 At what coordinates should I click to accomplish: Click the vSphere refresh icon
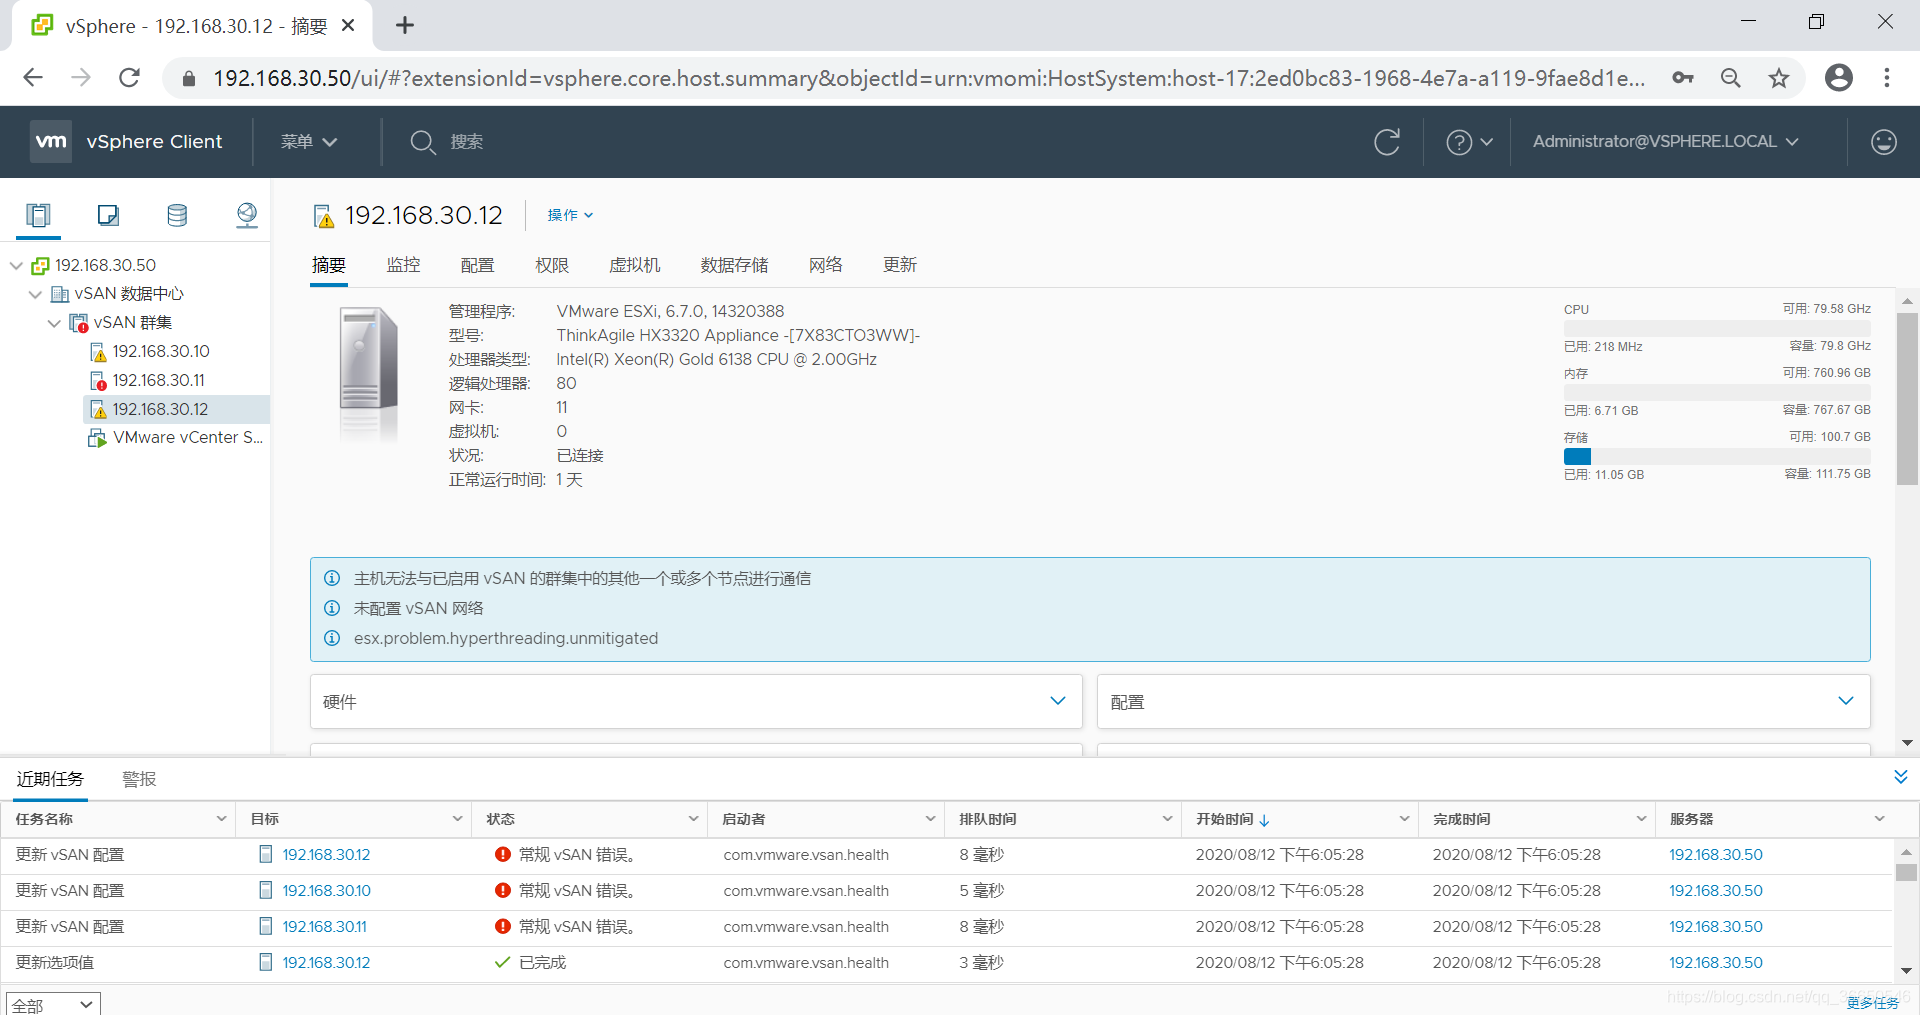[x=1387, y=142]
